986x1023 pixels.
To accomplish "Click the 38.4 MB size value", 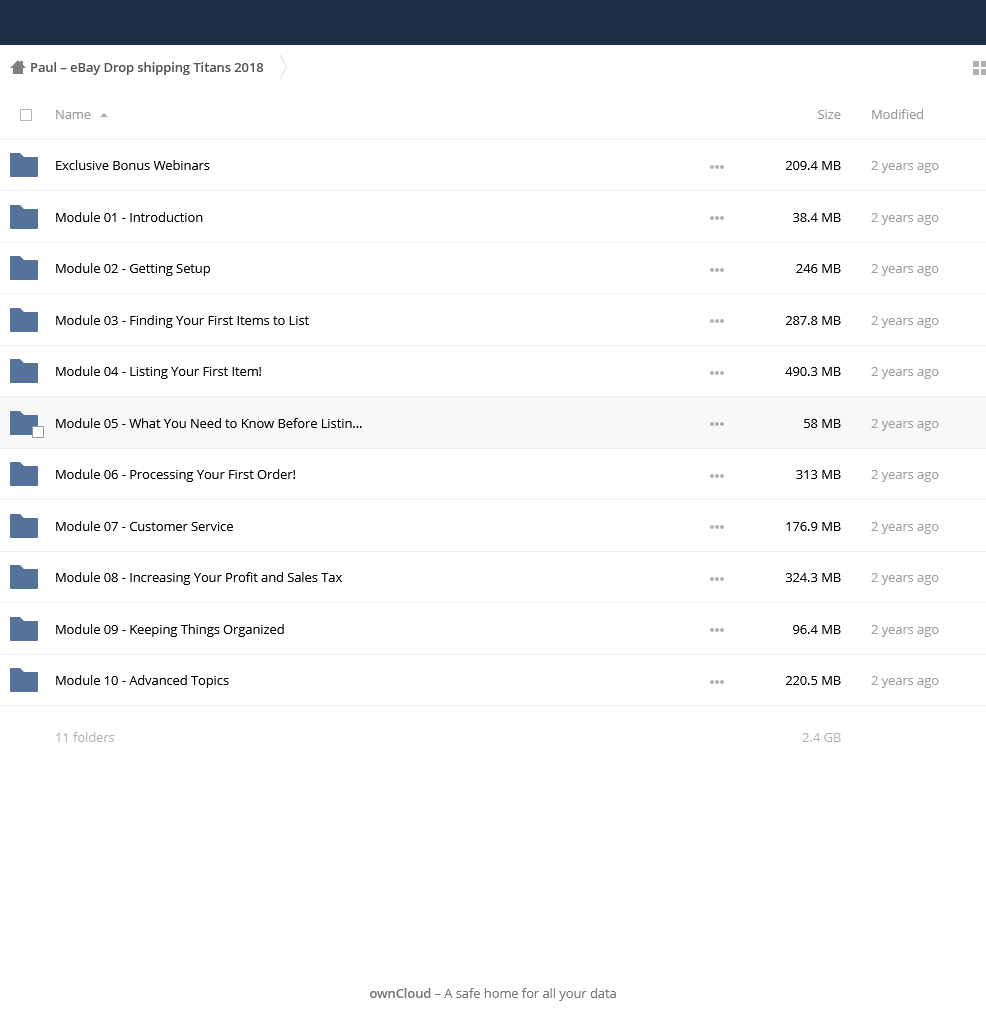I will 816,217.
